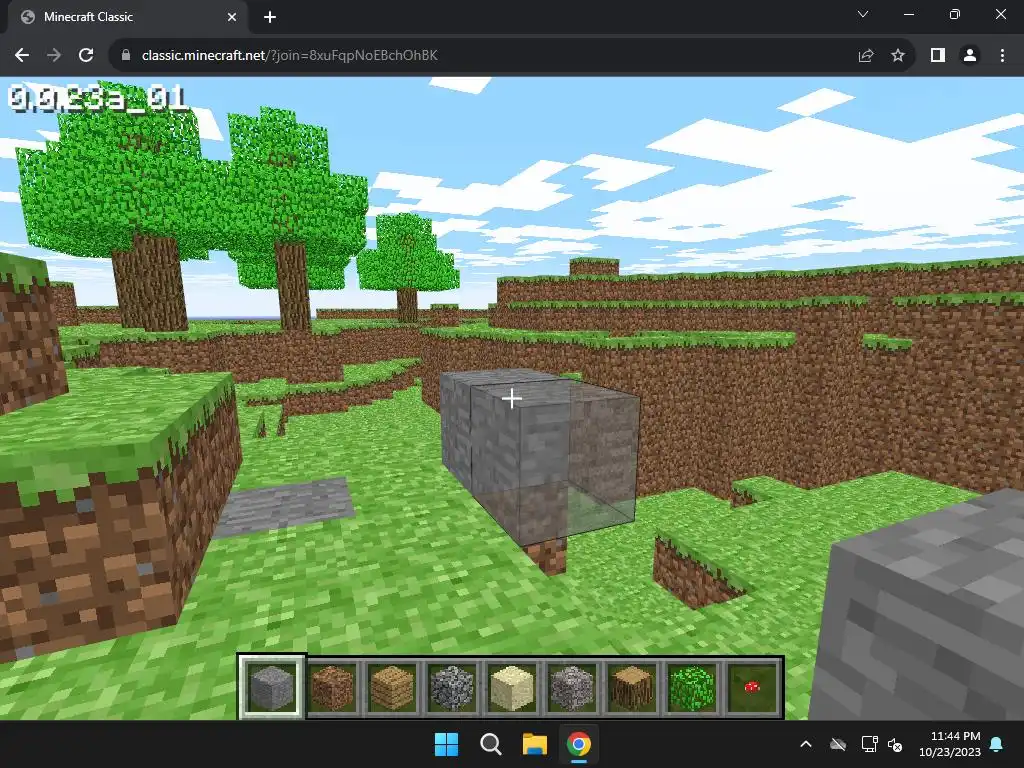This screenshot has height=768, width=1024.
Task: Select the gravel block in hotbar
Action: pos(572,687)
